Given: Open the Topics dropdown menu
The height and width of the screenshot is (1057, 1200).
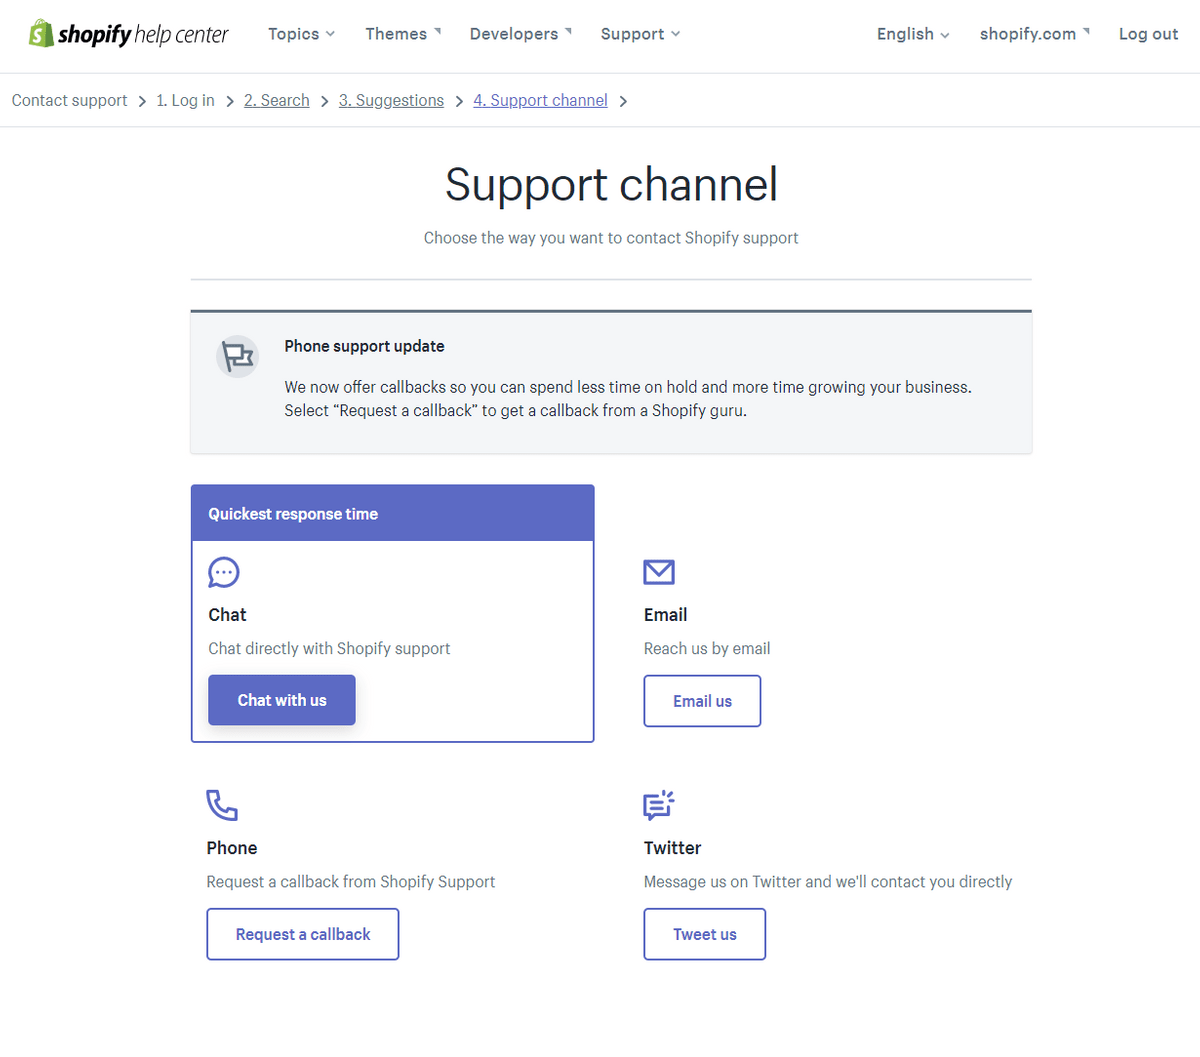Looking at the screenshot, I should tap(301, 34).
